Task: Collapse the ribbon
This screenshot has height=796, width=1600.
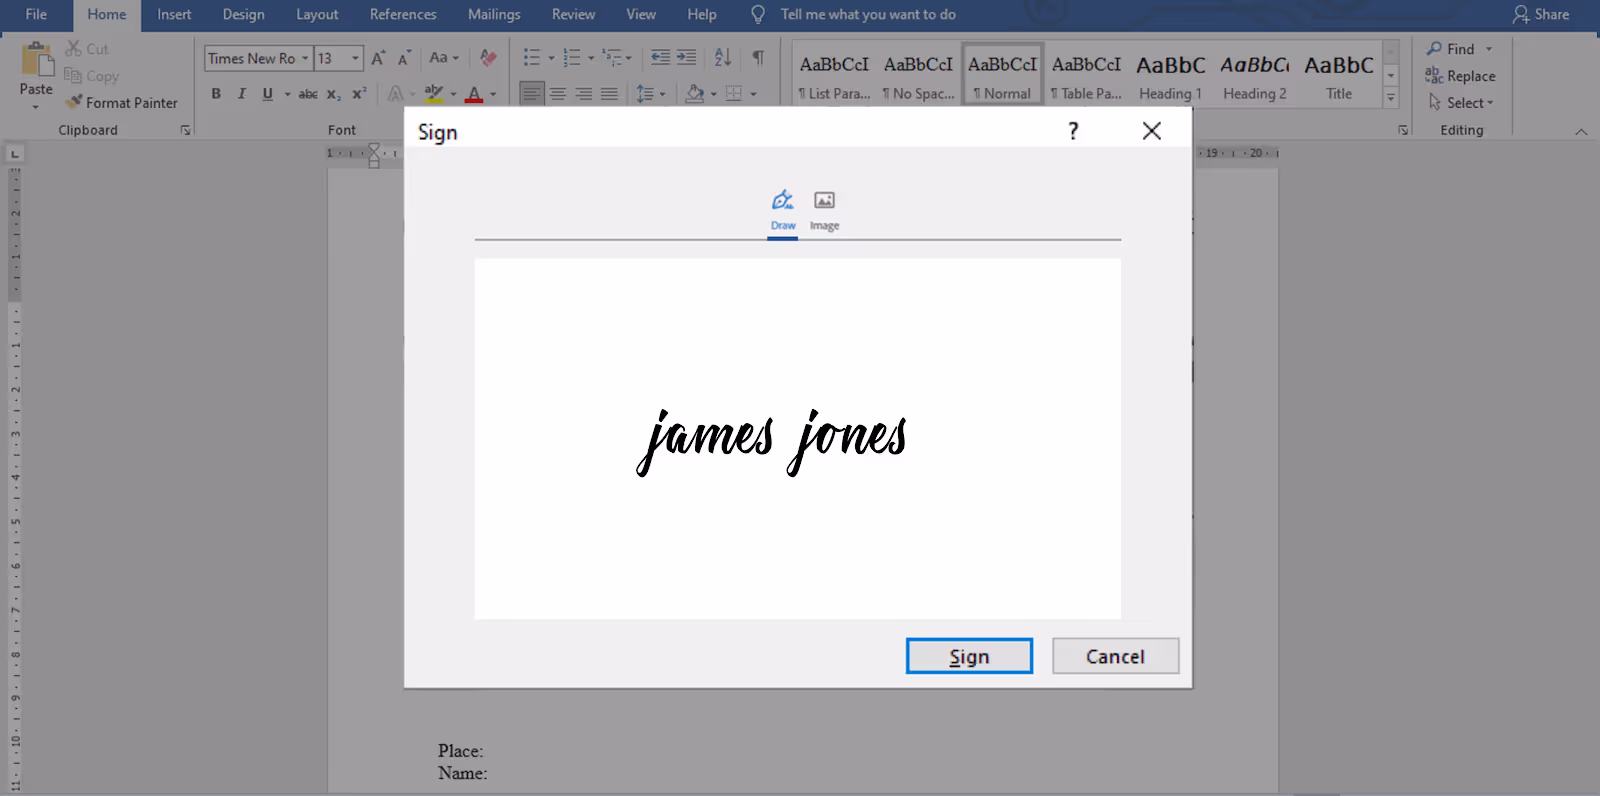Action: (x=1581, y=131)
